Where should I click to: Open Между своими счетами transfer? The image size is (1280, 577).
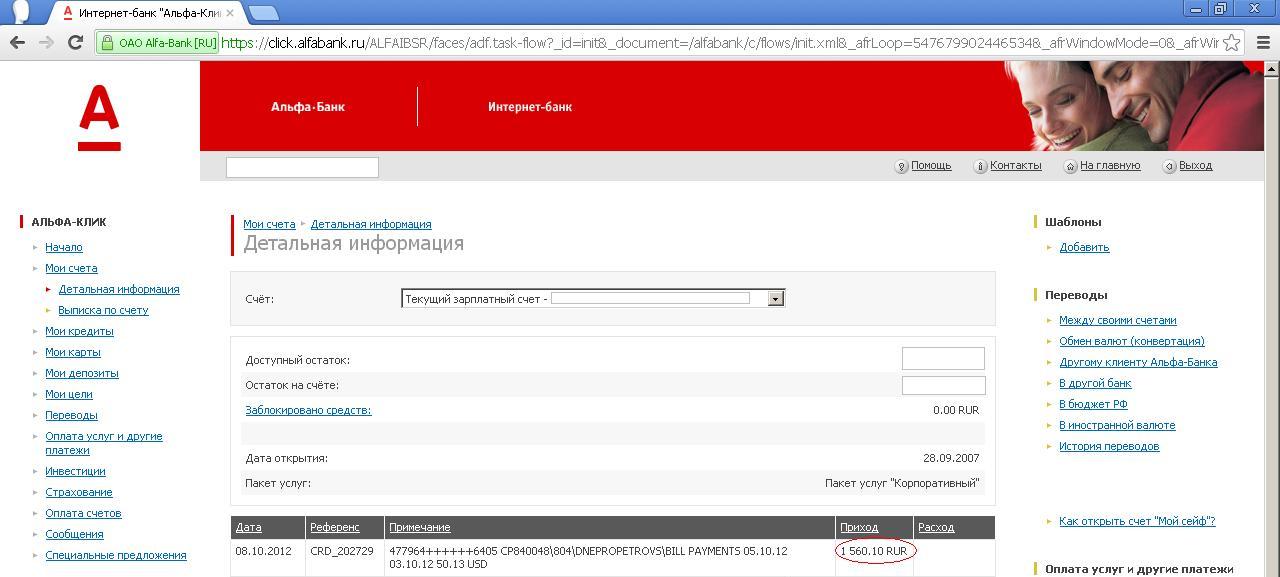pyautogui.click(x=1118, y=320)
